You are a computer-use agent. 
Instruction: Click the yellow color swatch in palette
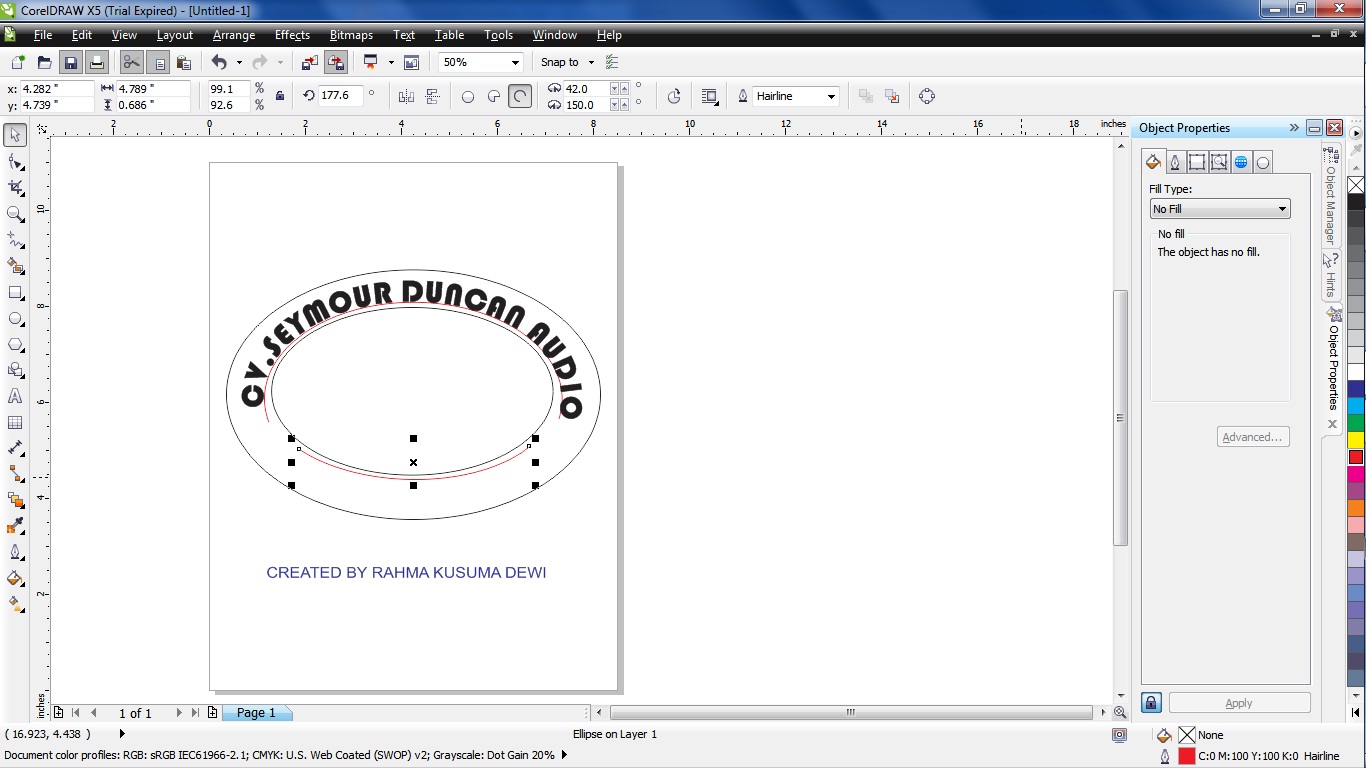(1356, 440)
